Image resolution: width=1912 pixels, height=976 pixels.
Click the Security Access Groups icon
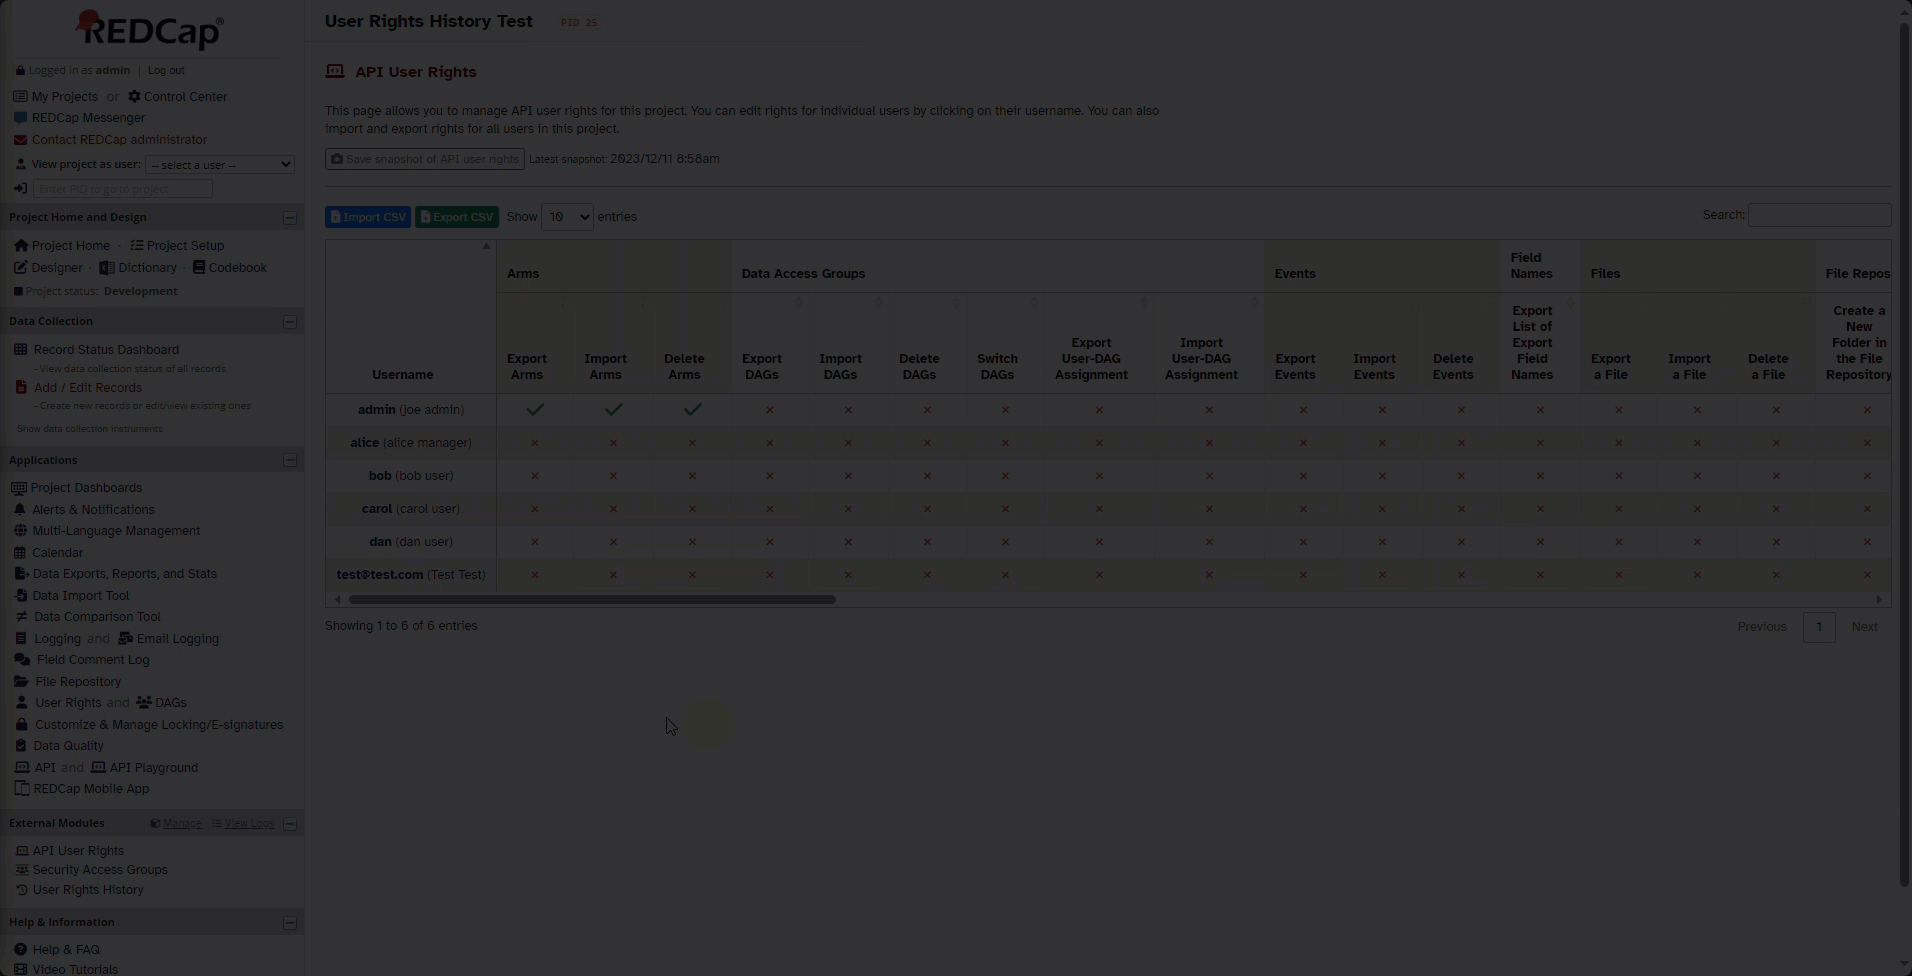pos(22,870)
